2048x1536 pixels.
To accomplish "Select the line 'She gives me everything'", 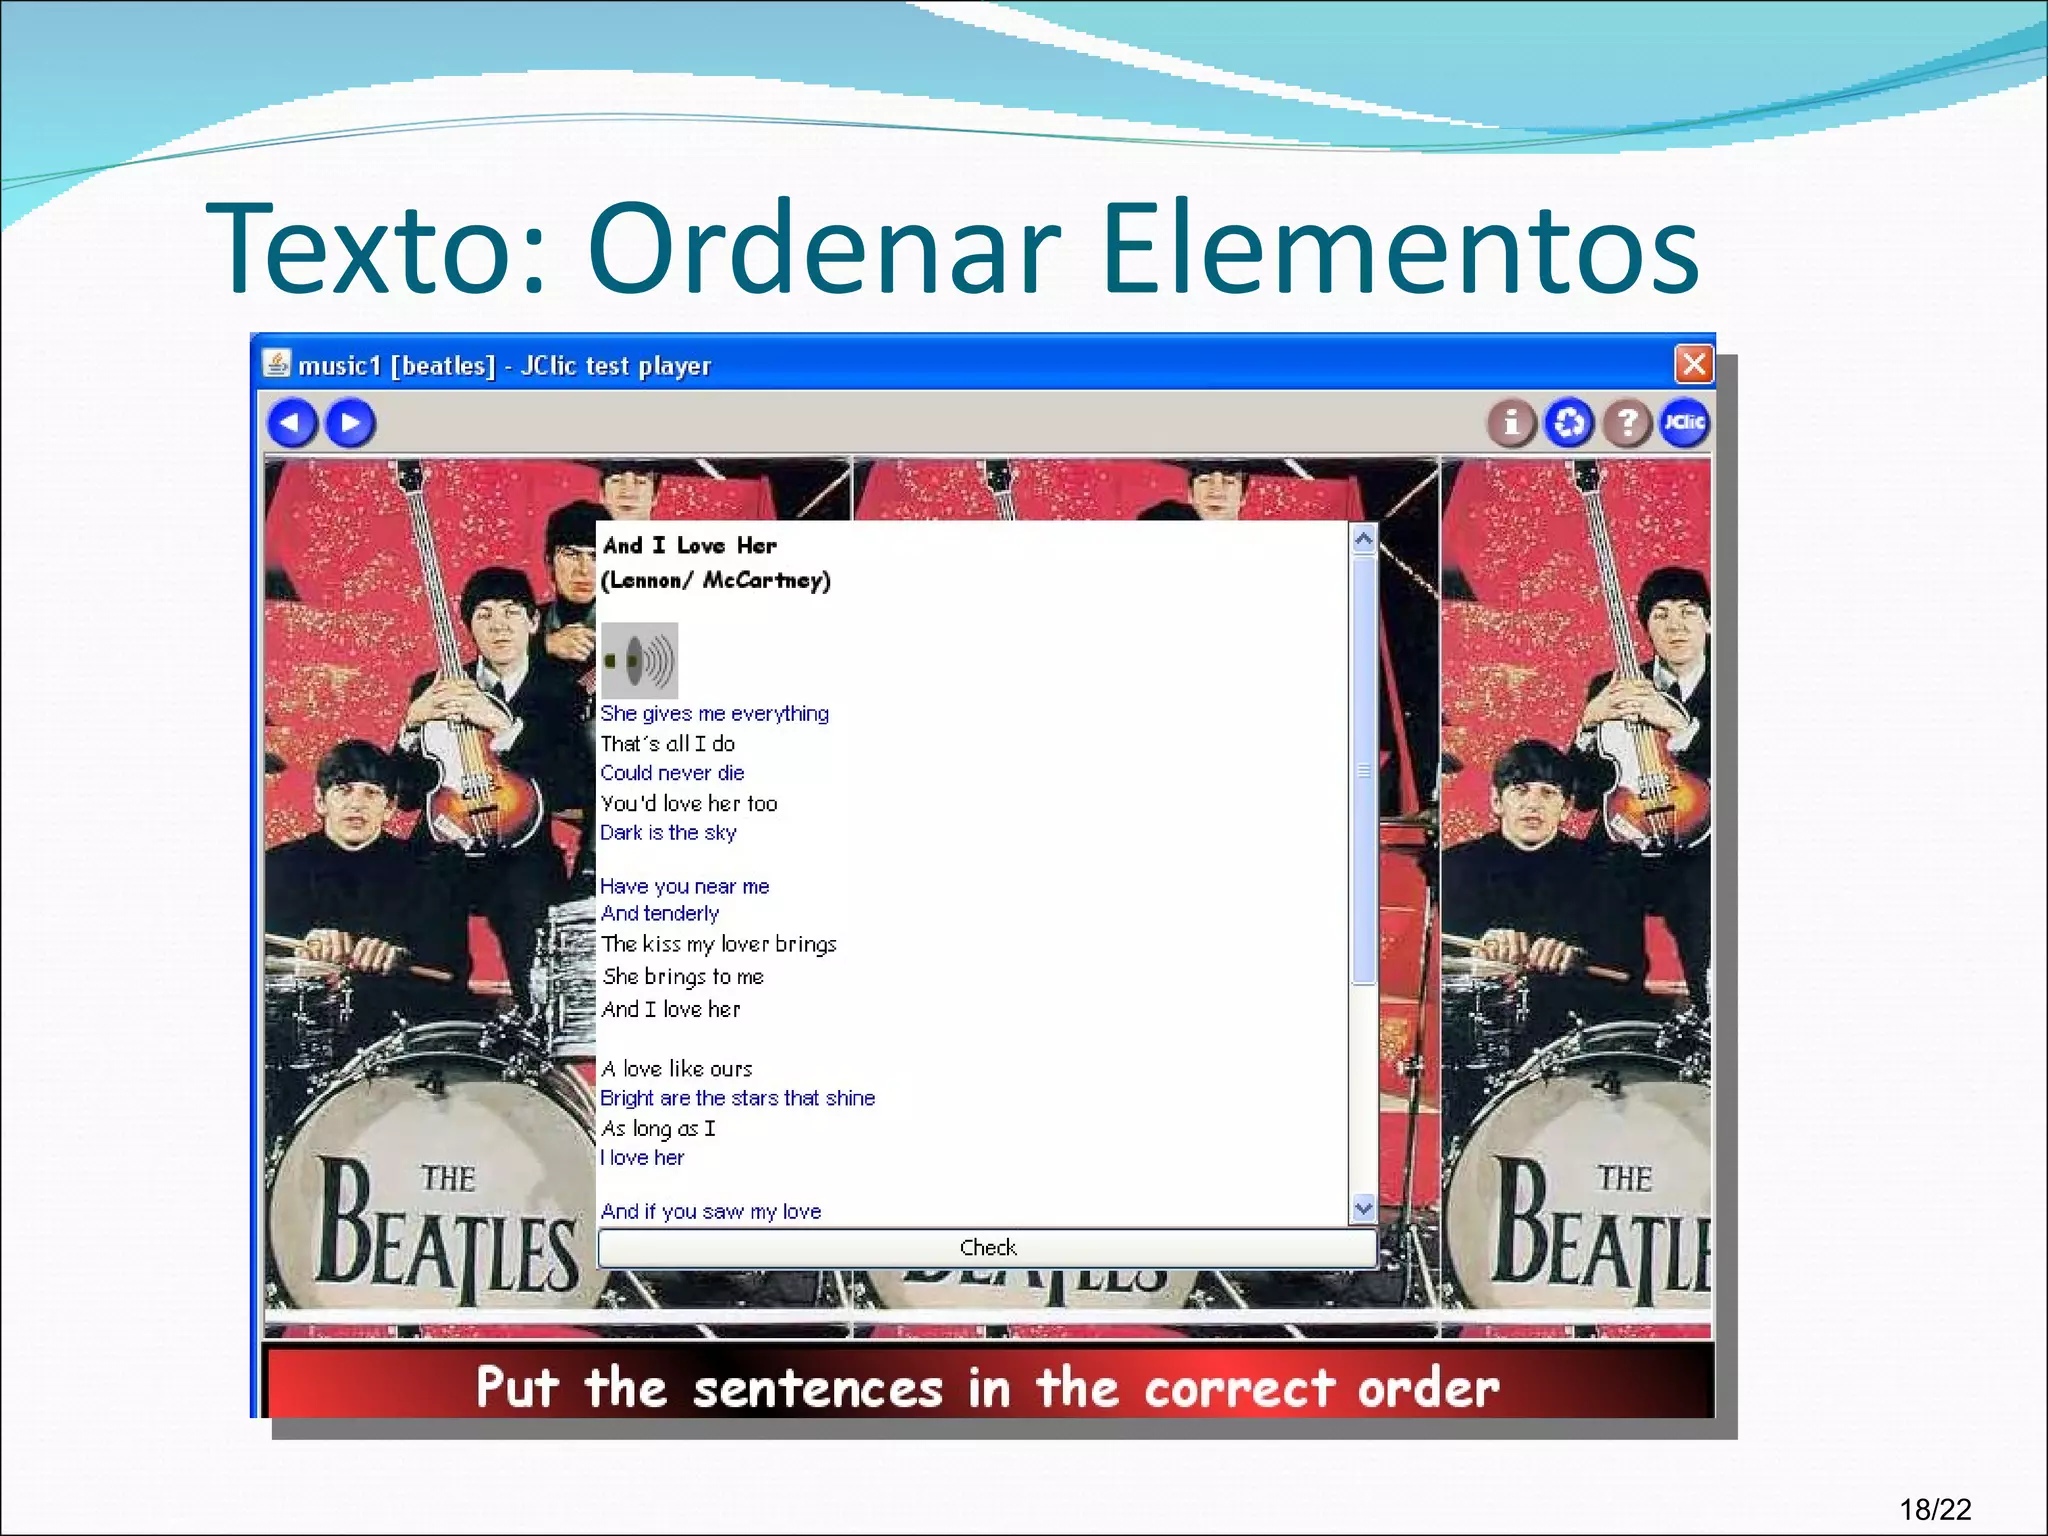I will coord(714,713).
